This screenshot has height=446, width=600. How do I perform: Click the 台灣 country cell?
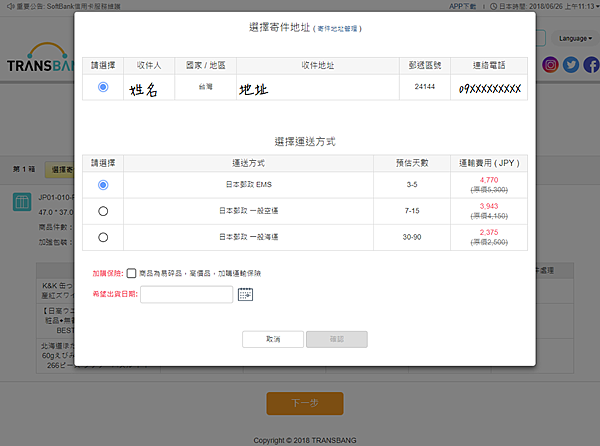[x=205, y=87]
